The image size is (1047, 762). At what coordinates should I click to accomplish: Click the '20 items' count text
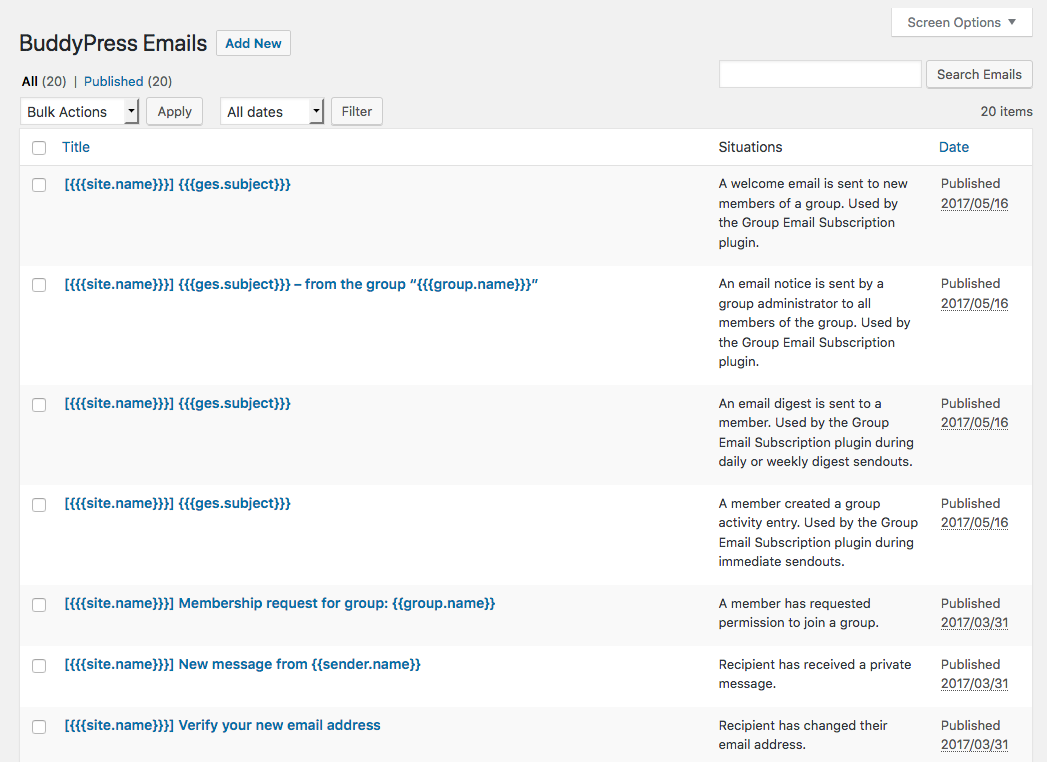point(1006,112)
